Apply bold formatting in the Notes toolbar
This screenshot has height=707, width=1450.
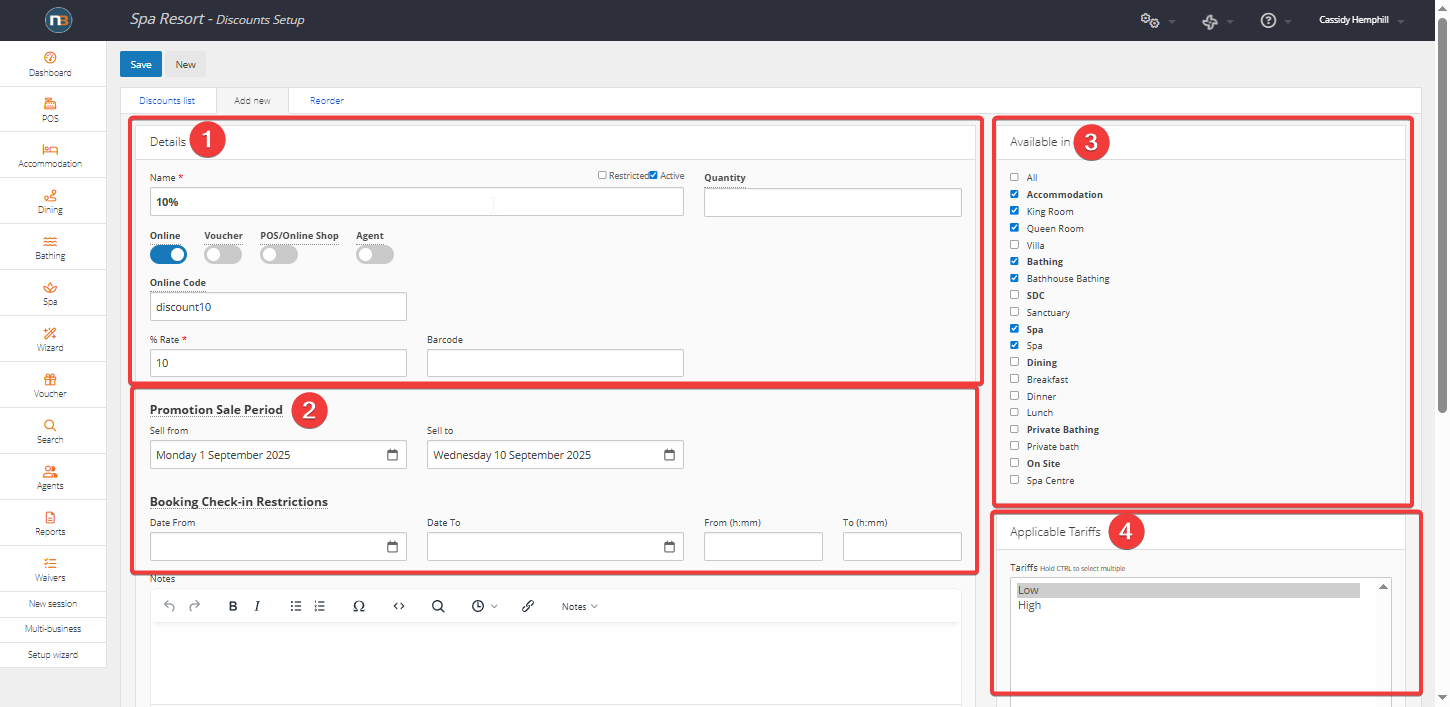233,606
